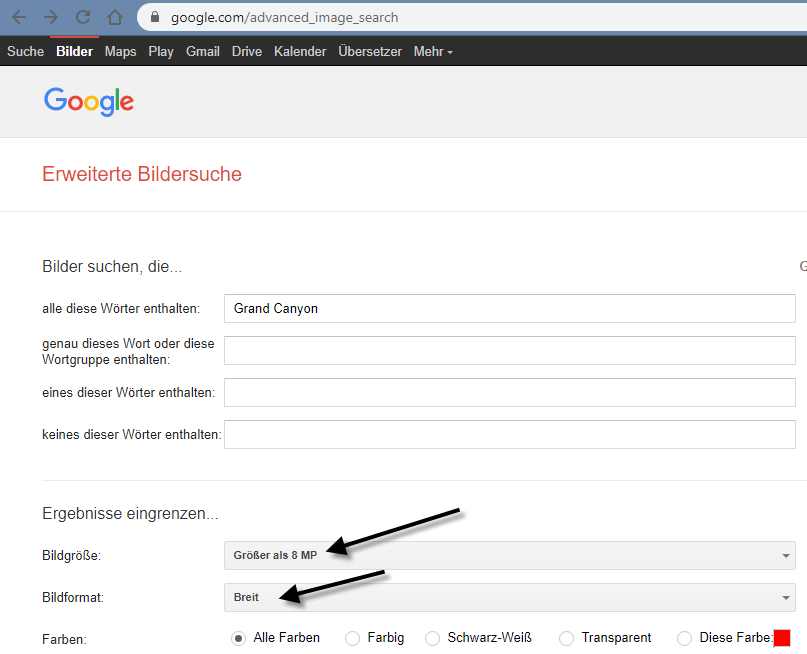Open the Bildformat dropdown showing Breit
Screen dimensions: 807x654
(x=510, y=597)
